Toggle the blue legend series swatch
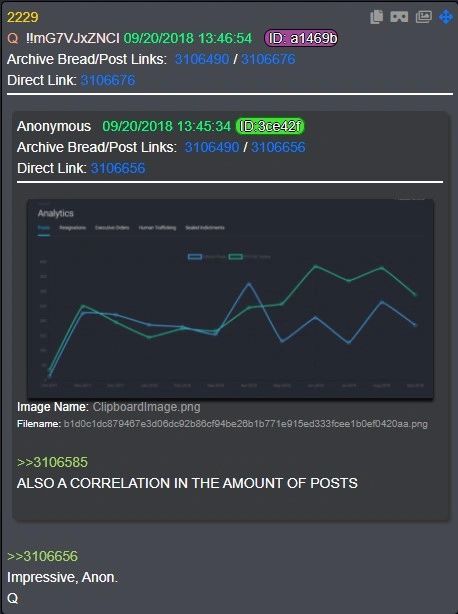 click(x=195, y=257)
